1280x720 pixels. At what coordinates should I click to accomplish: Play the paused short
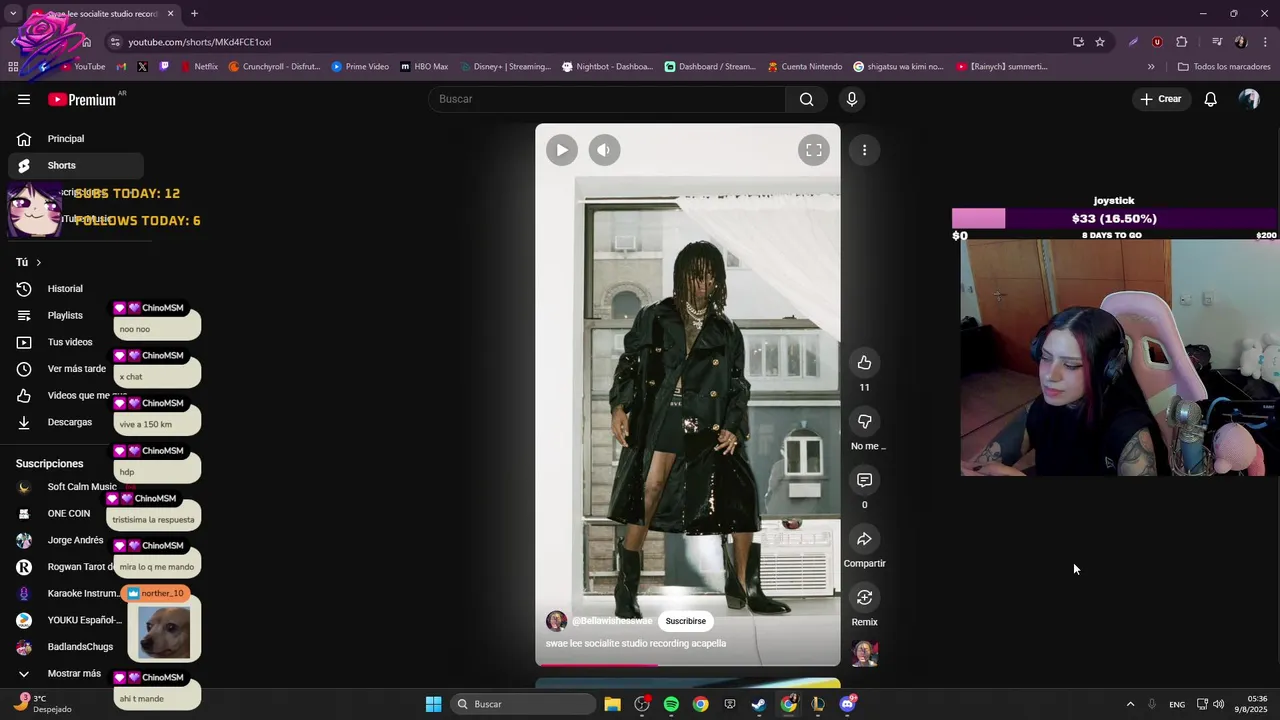[x=562, y=150]
